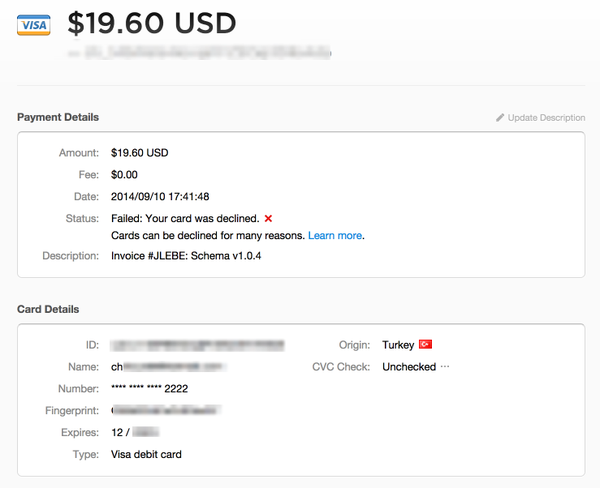Click the Turkey flag icon

tap(425, 344)
